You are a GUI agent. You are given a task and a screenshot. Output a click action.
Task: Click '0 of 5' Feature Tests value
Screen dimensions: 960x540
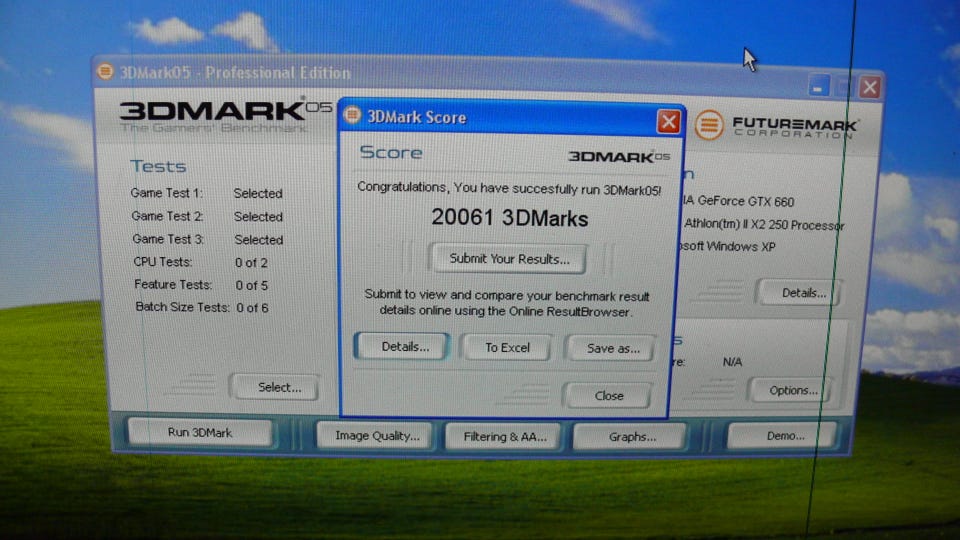pos(252,285)
